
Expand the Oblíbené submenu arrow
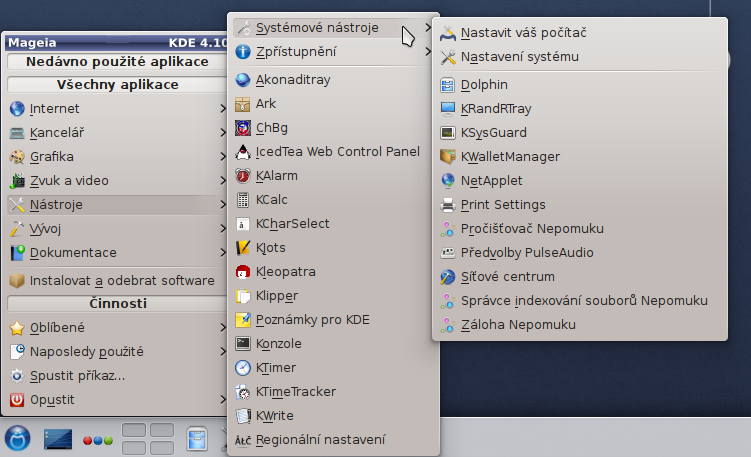[223, 328]
